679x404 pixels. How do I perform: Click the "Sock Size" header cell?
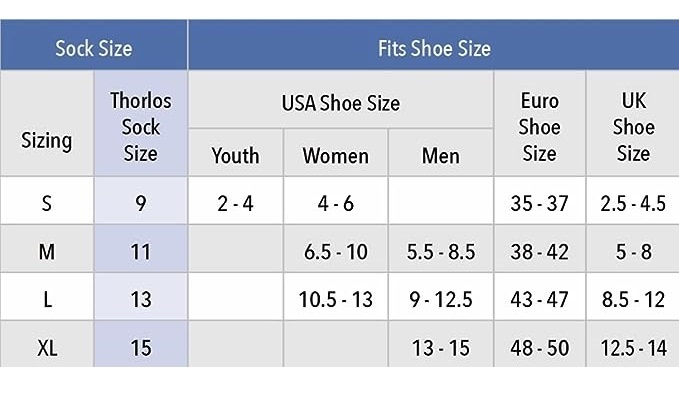93,47
